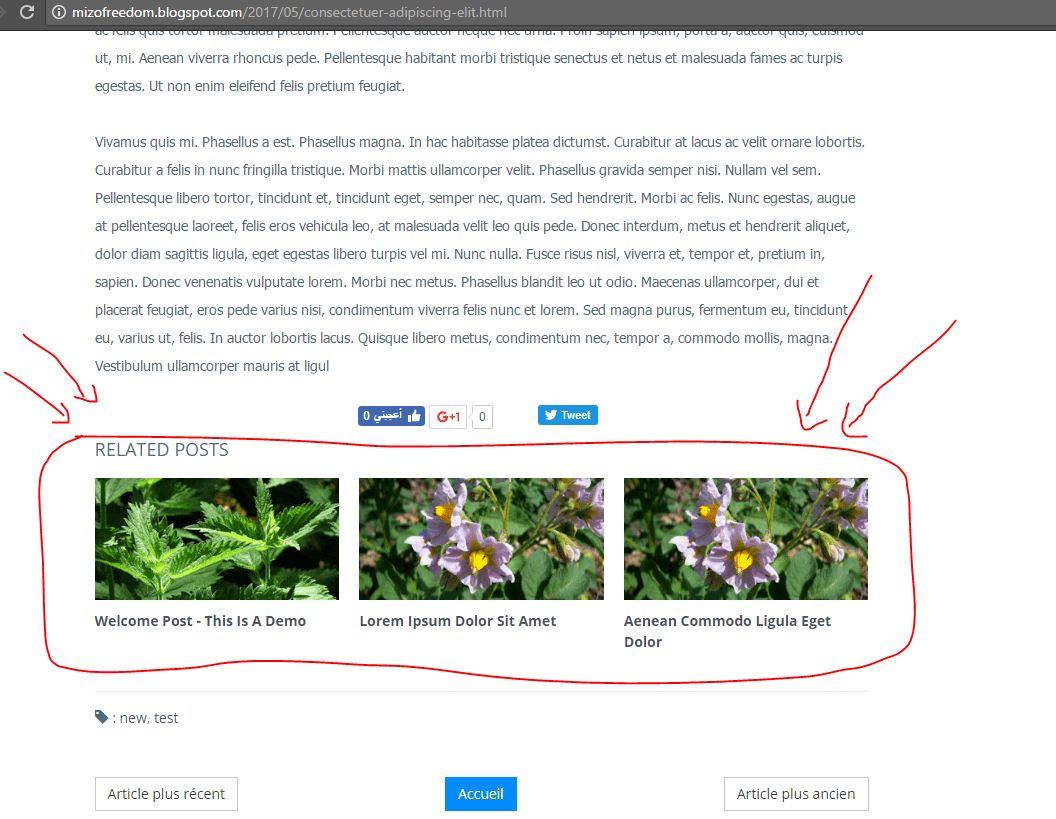Open the Welcome Post - This Is A Demo link
The width and height of the screenshot is (1056, 819).
pyautogui.click(x=200, y=621)
